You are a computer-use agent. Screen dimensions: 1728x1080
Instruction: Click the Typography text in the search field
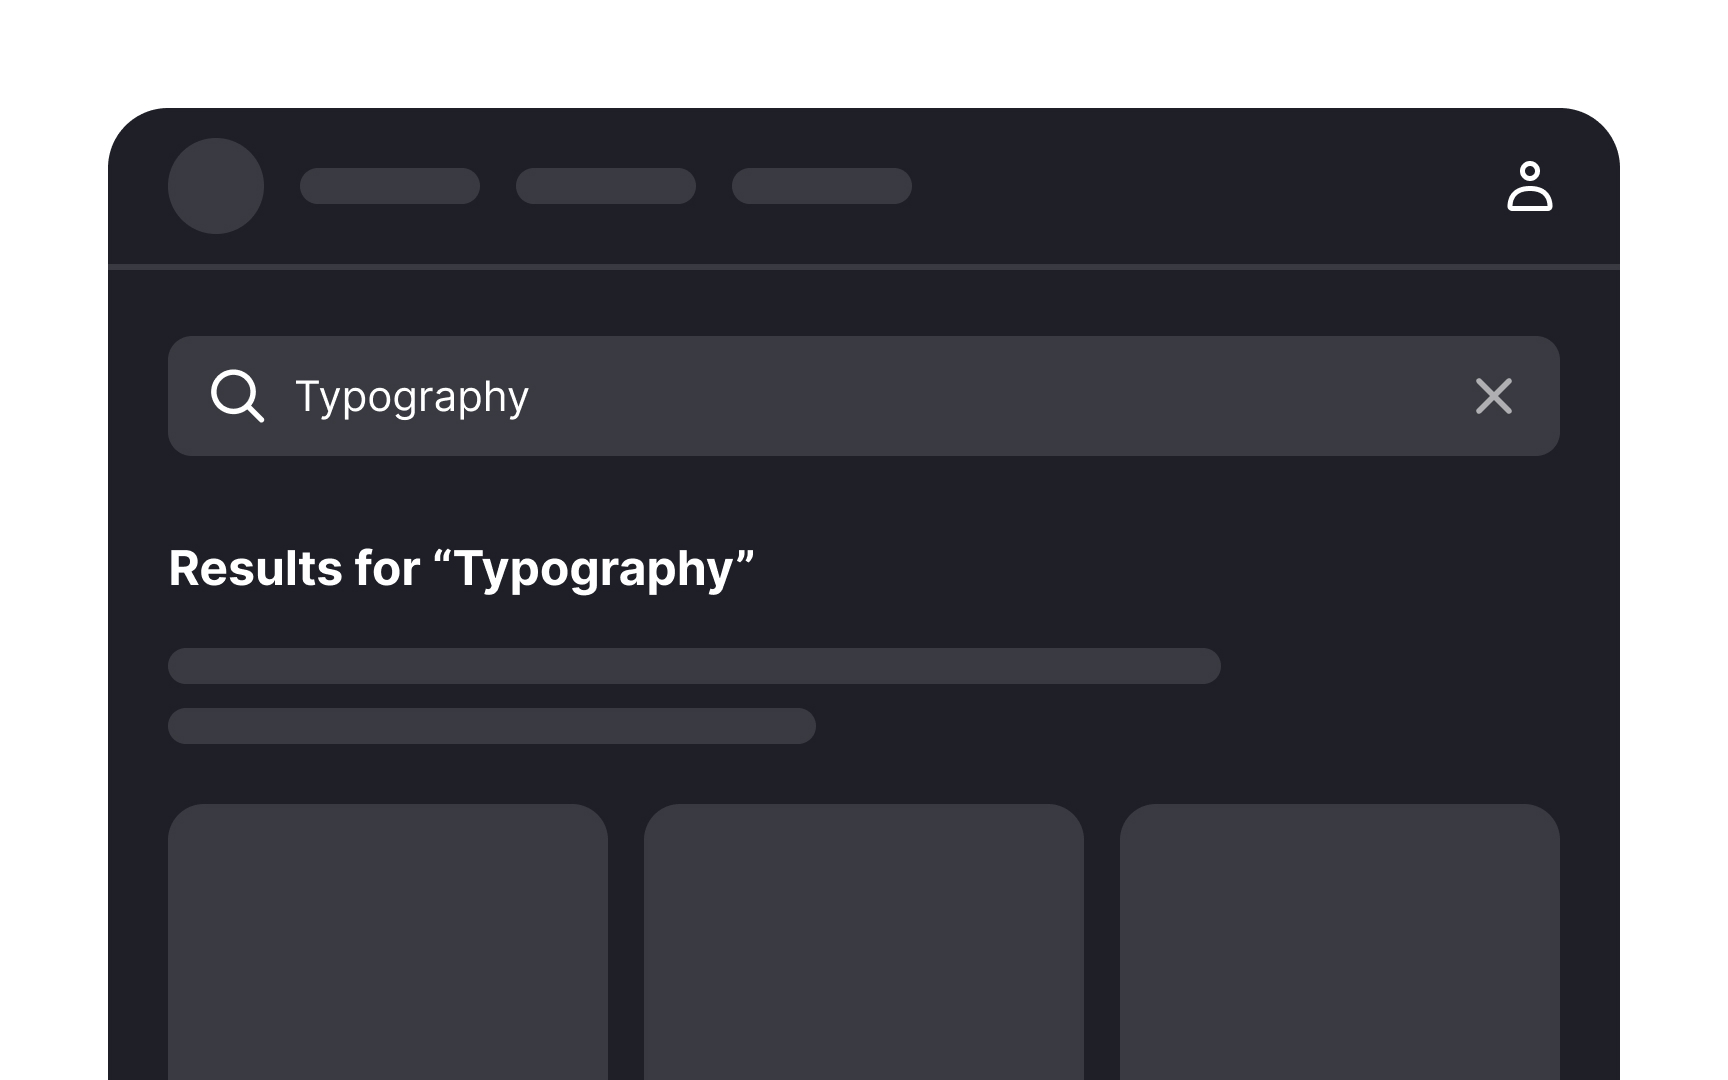tap(410, 396)
